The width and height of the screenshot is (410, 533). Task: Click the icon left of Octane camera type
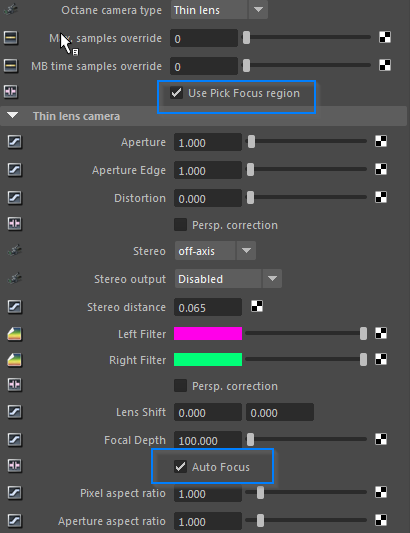[x=11, y=10]
